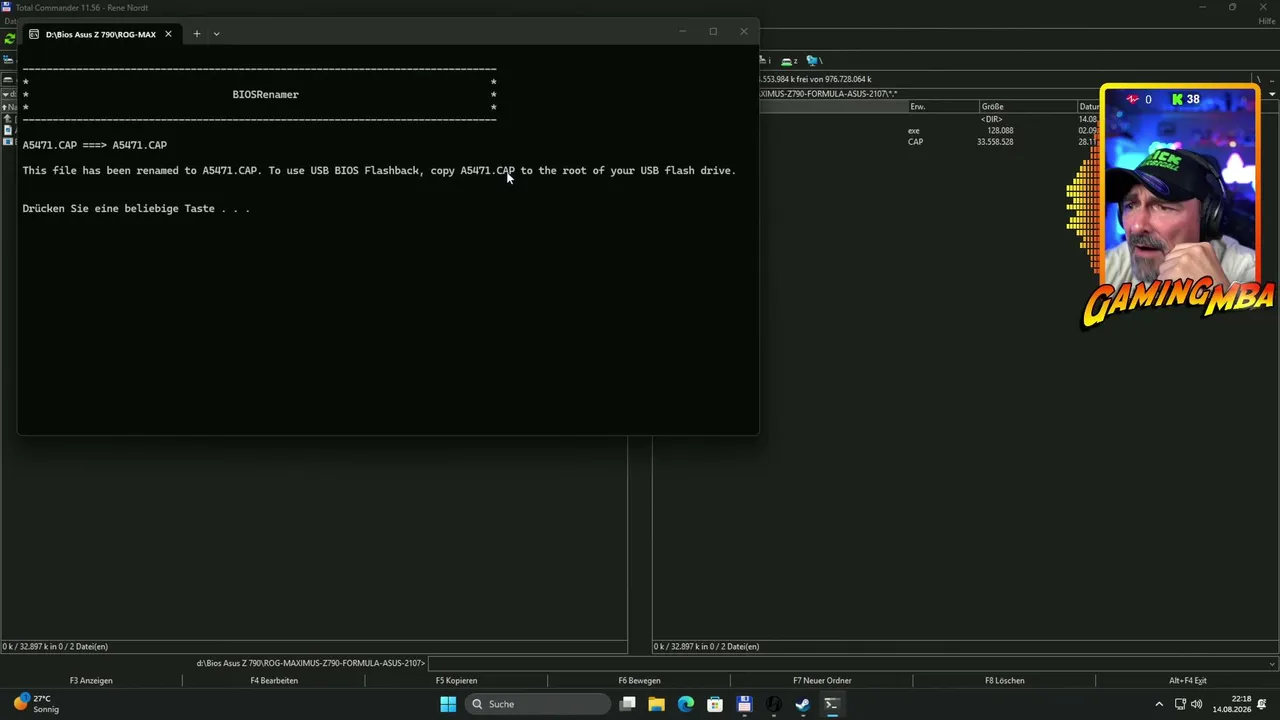Click F7 Neuer Ordner button
The height and width of the screenshot is (720, 1280).
pos(822,681)
